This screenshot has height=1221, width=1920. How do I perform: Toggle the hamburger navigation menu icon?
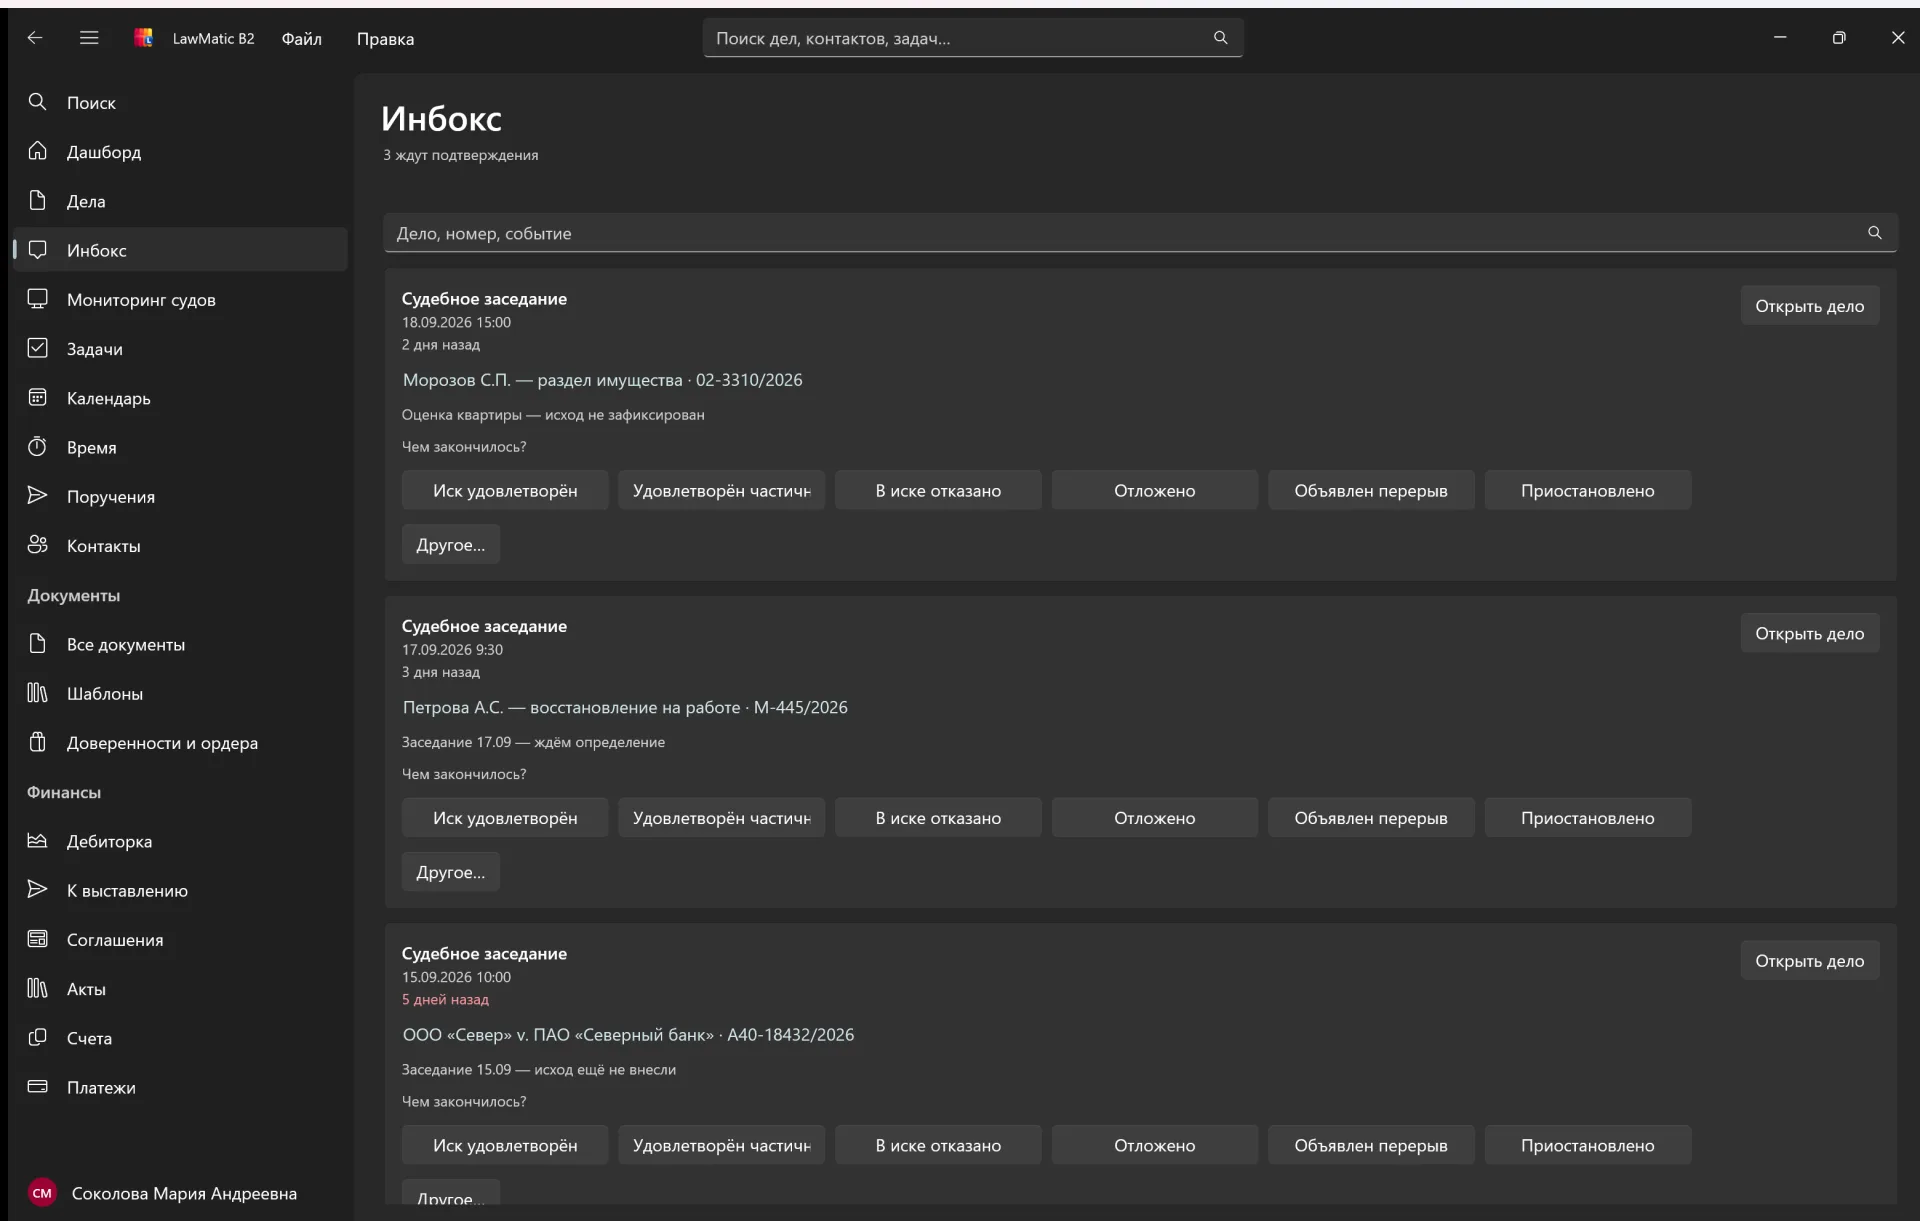89,38
